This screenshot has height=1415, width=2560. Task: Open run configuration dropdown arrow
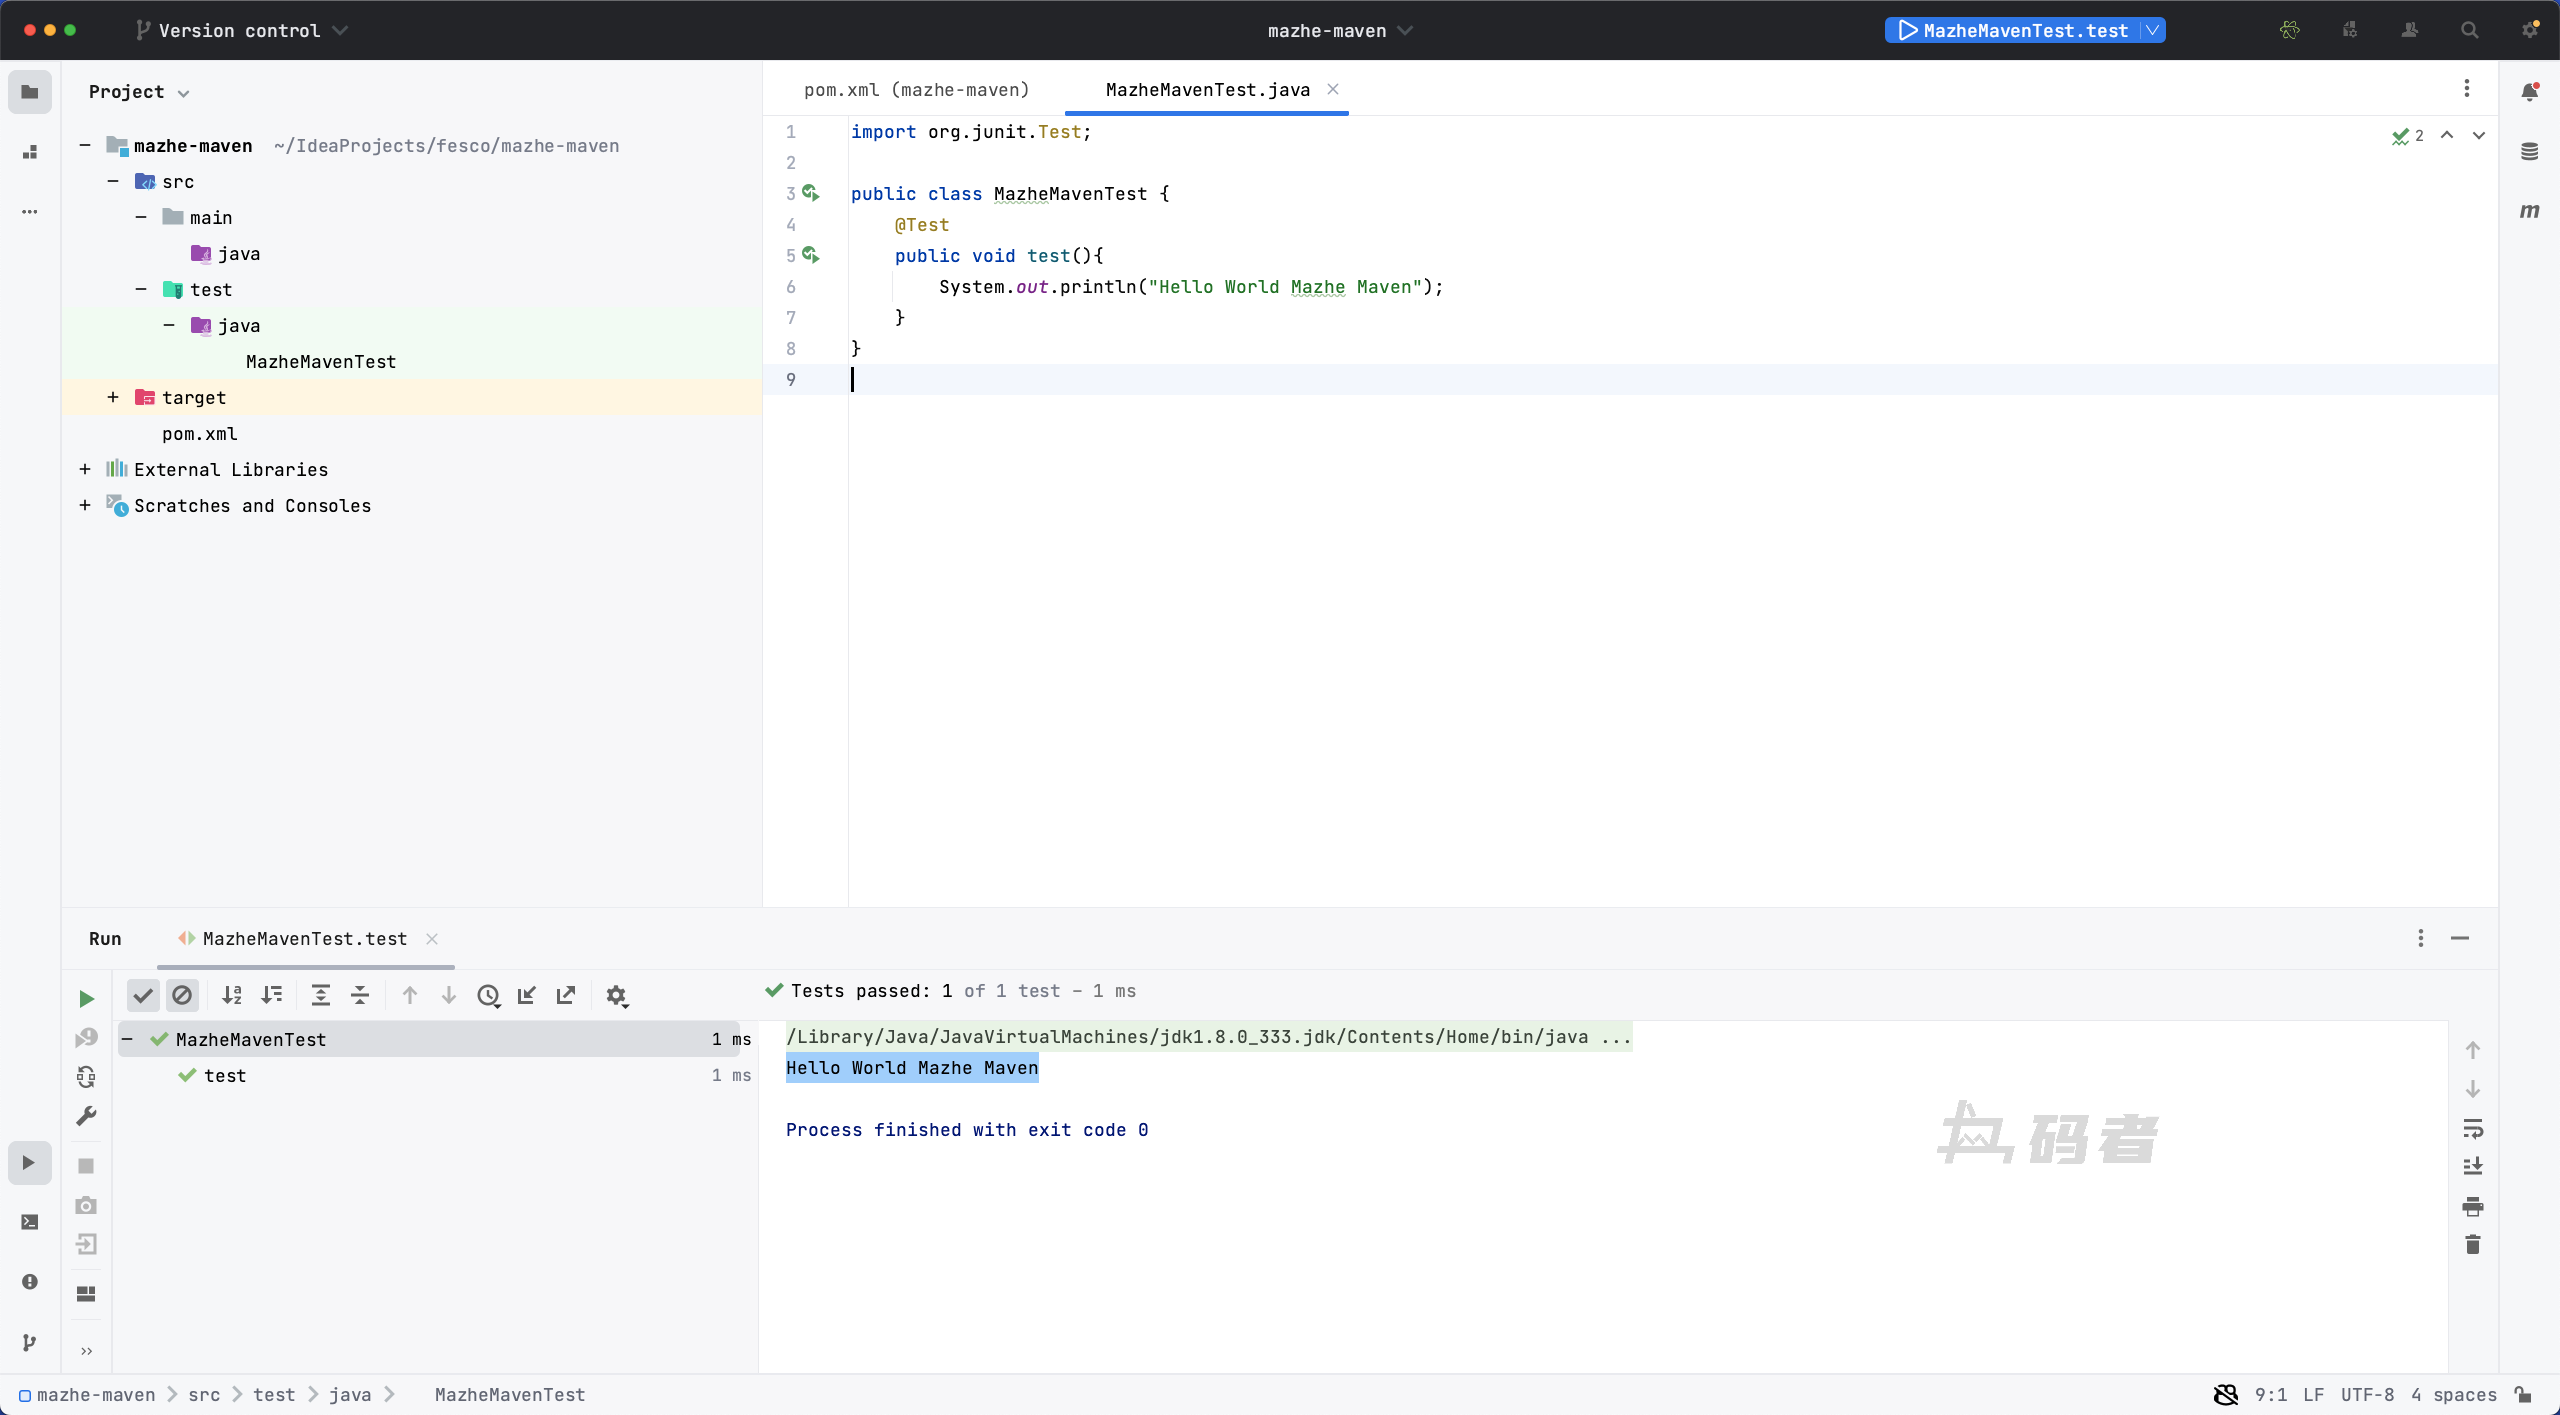tap(2152, 30)
